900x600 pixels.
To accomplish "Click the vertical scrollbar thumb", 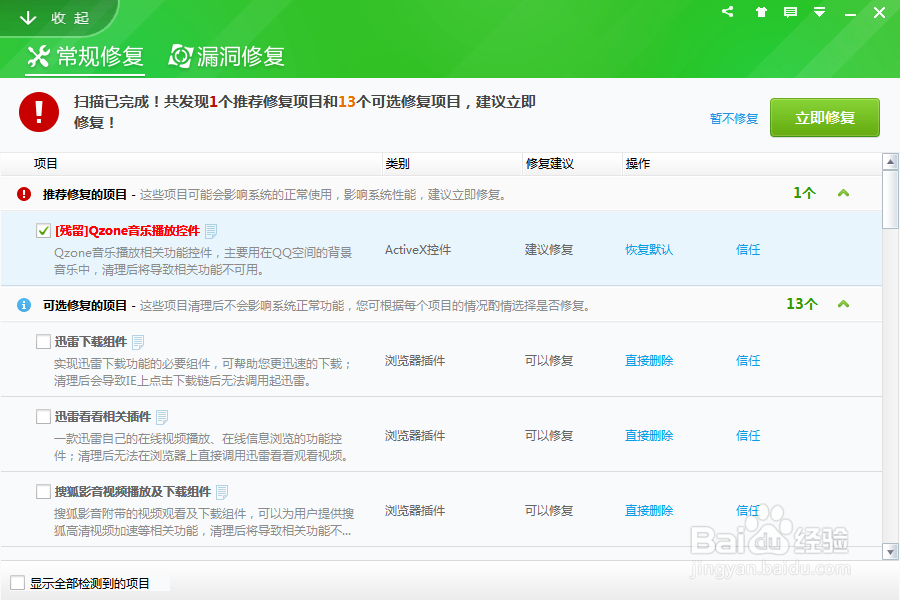I will point(890,199).
